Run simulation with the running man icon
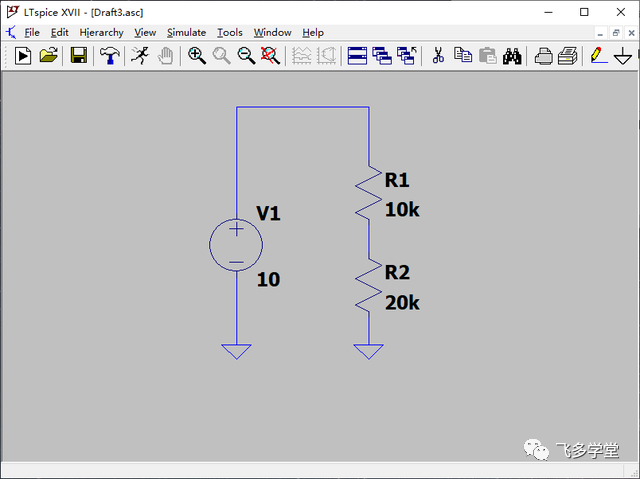Screen dimensions: 640x479 click(140, 55)
